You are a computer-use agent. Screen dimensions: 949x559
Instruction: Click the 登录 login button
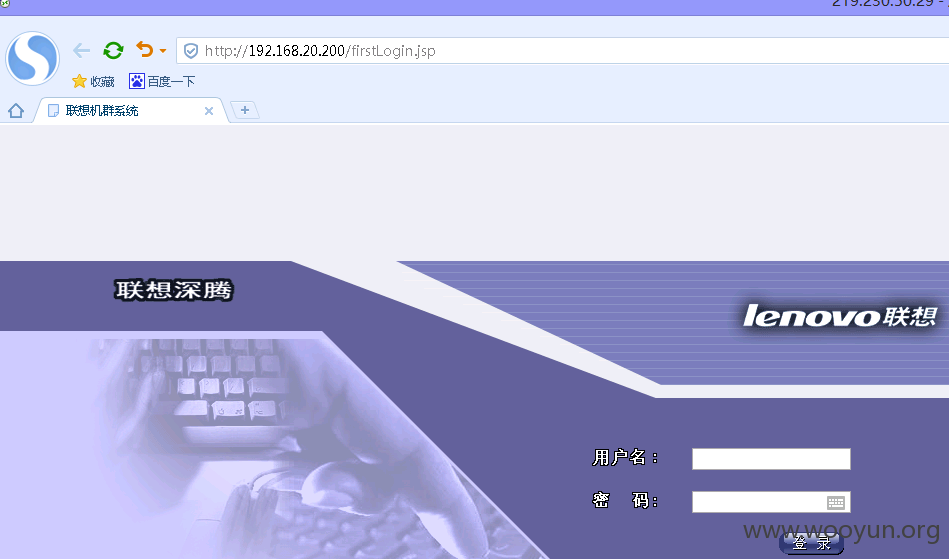tap(811, 543)
